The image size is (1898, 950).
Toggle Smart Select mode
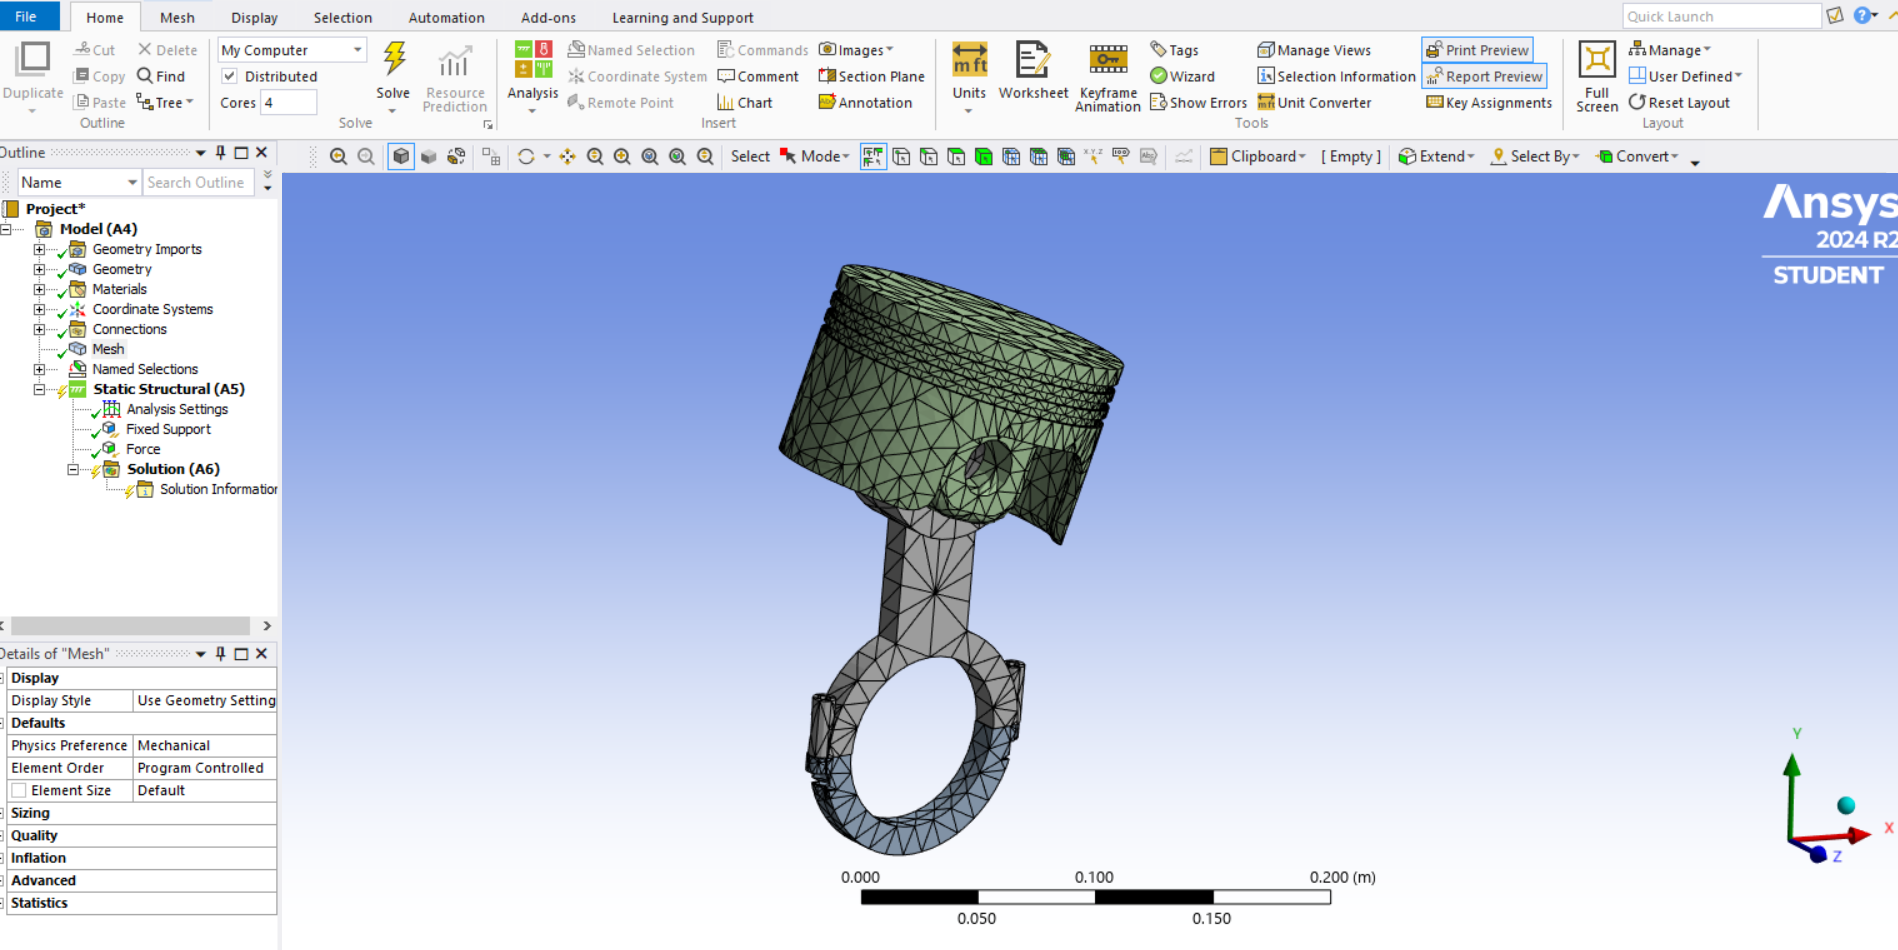tap(873, 157)
